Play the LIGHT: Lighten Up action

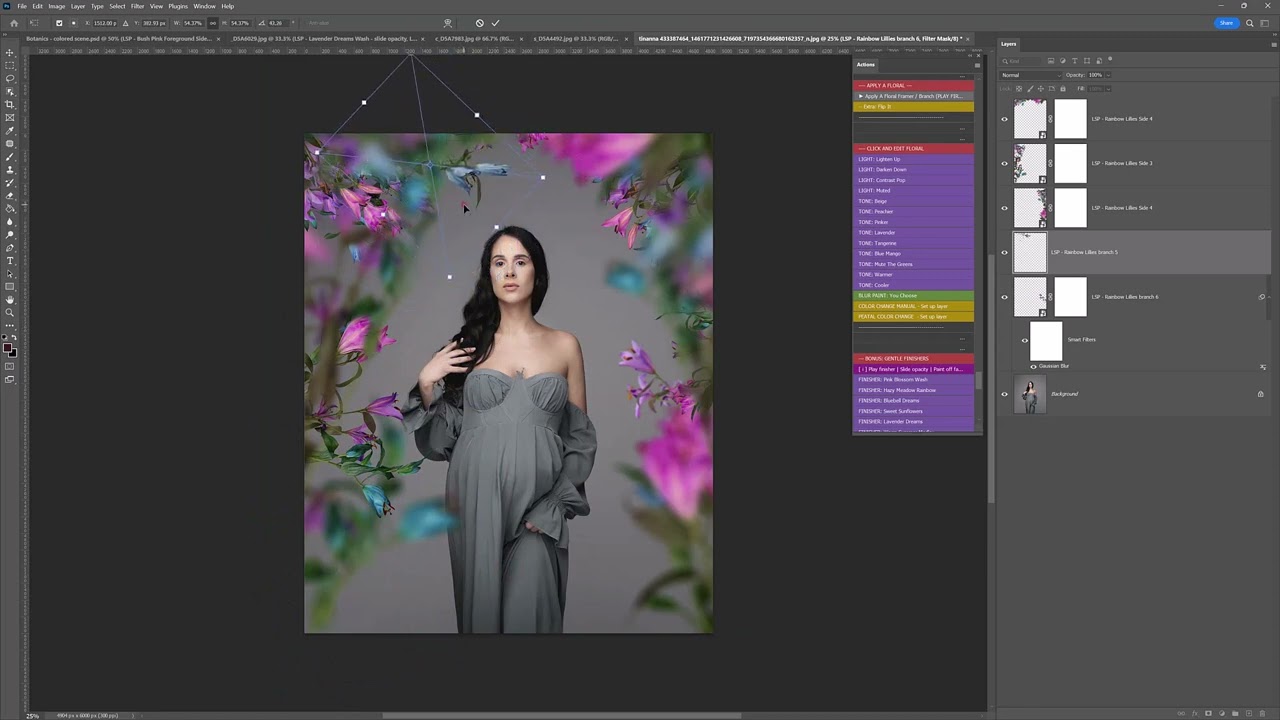(913, 159)
